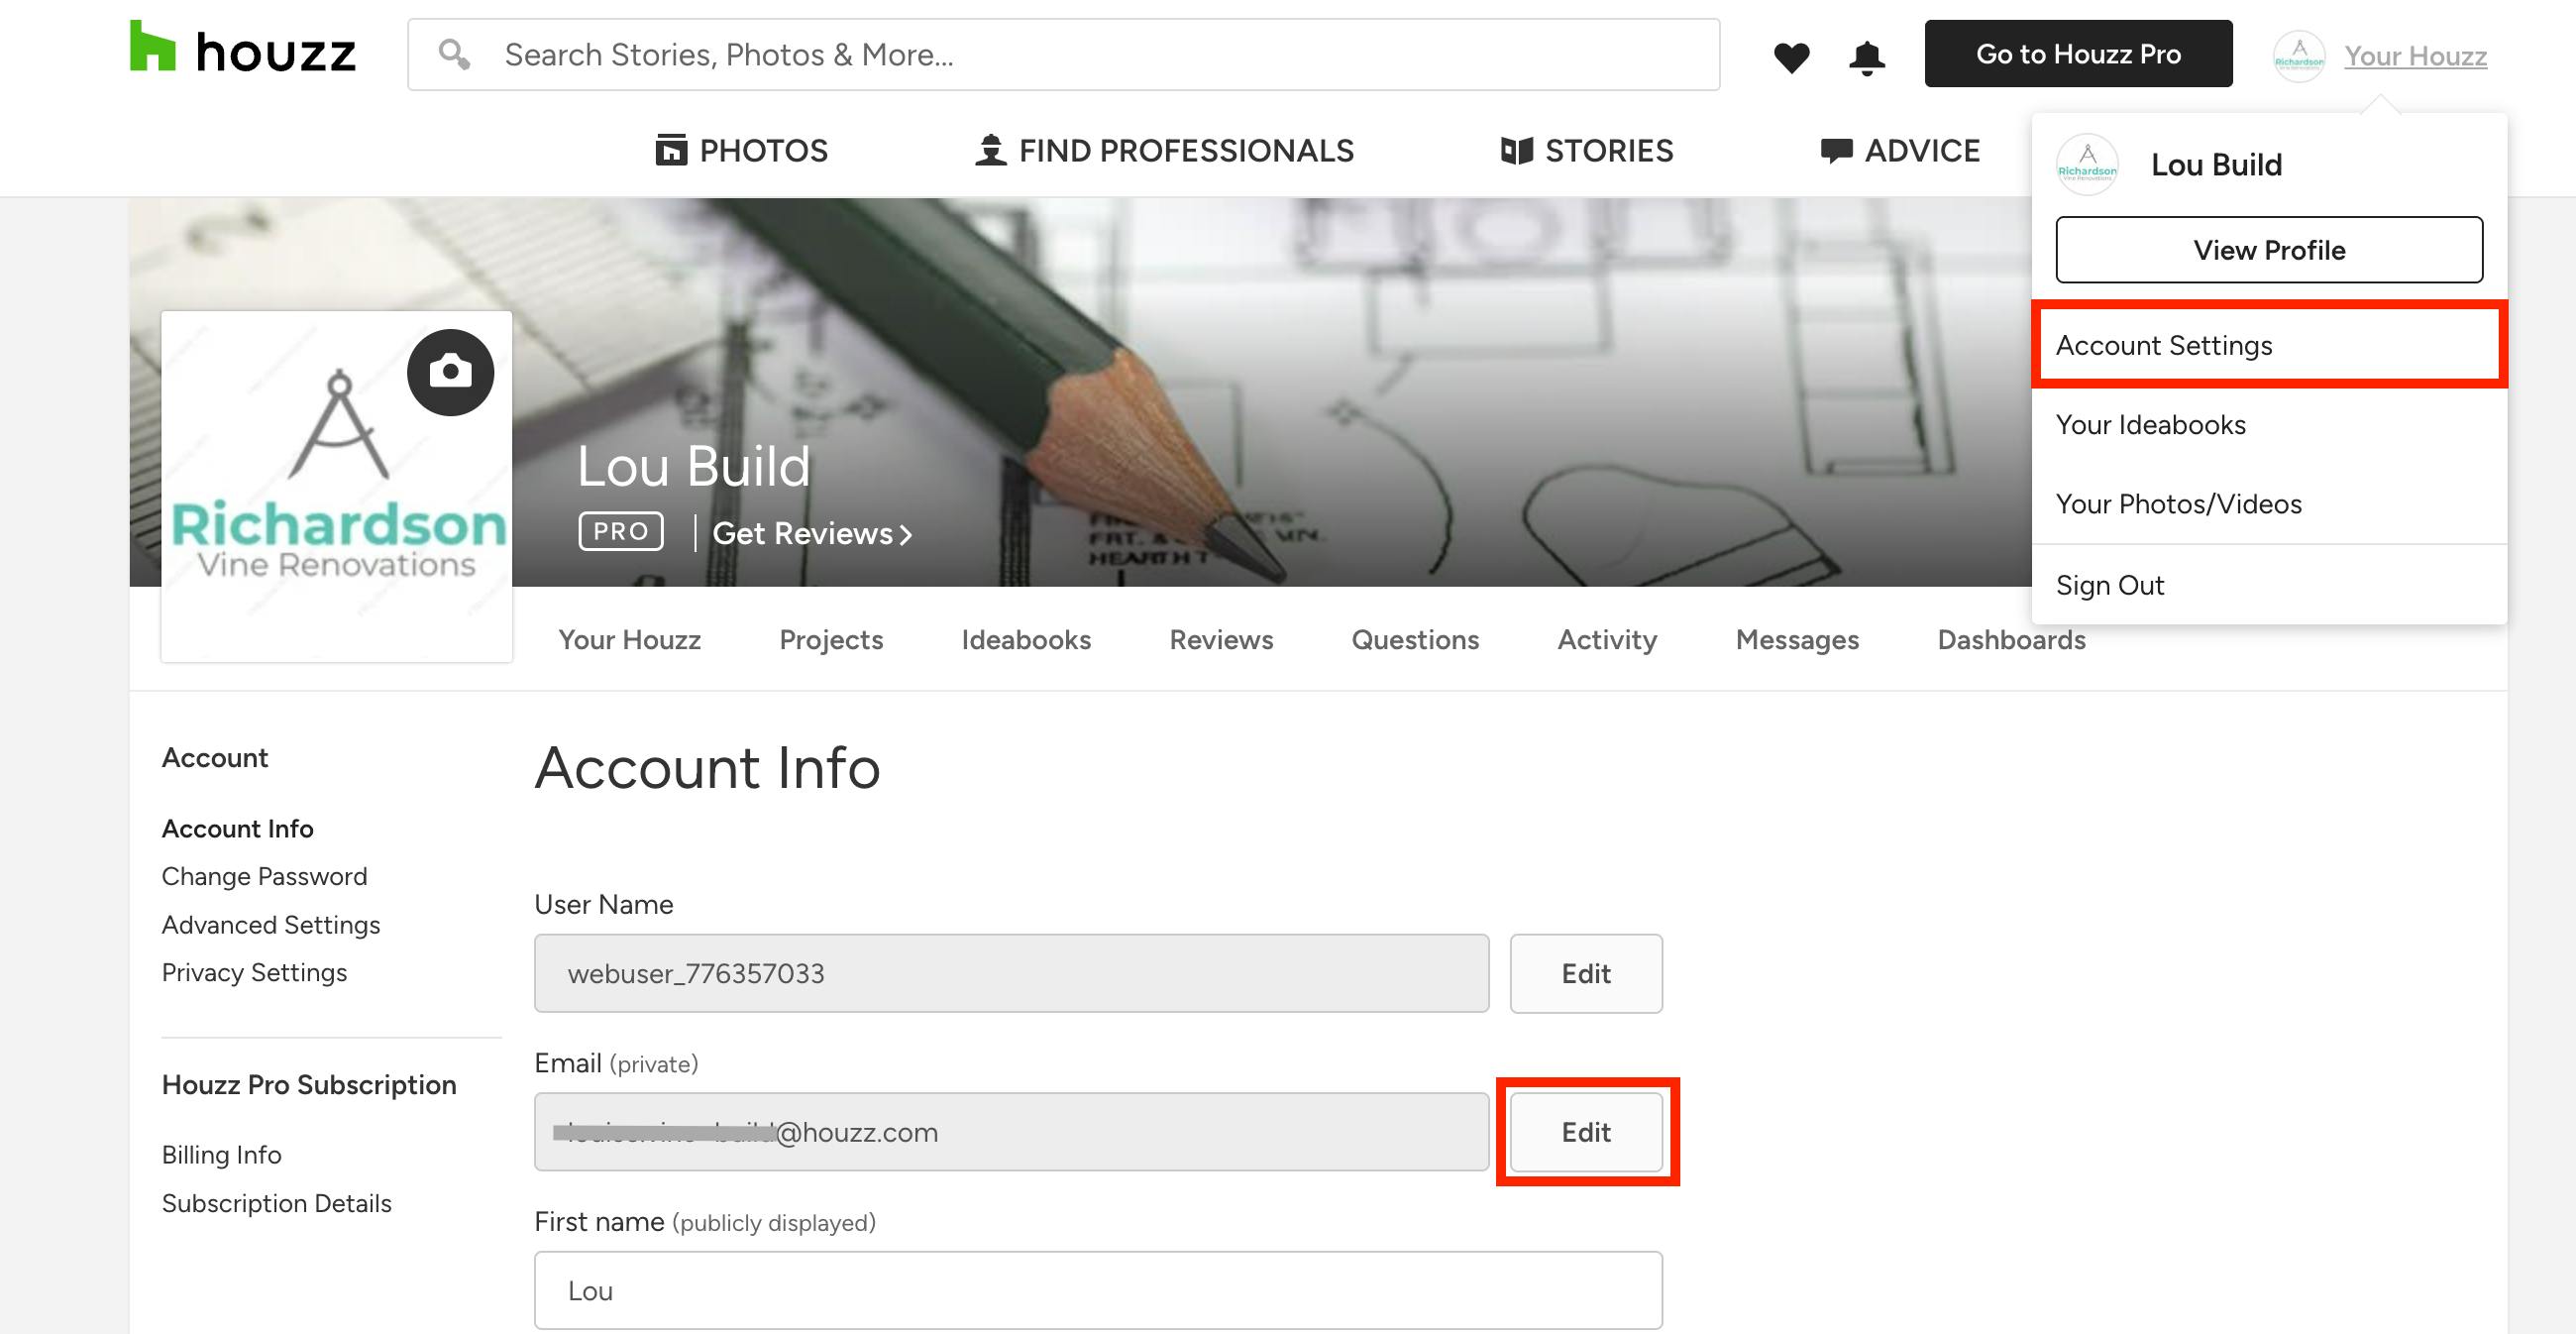Click the search magnifier icon
Screen dimensions: 2576x1334
point(454,54)
